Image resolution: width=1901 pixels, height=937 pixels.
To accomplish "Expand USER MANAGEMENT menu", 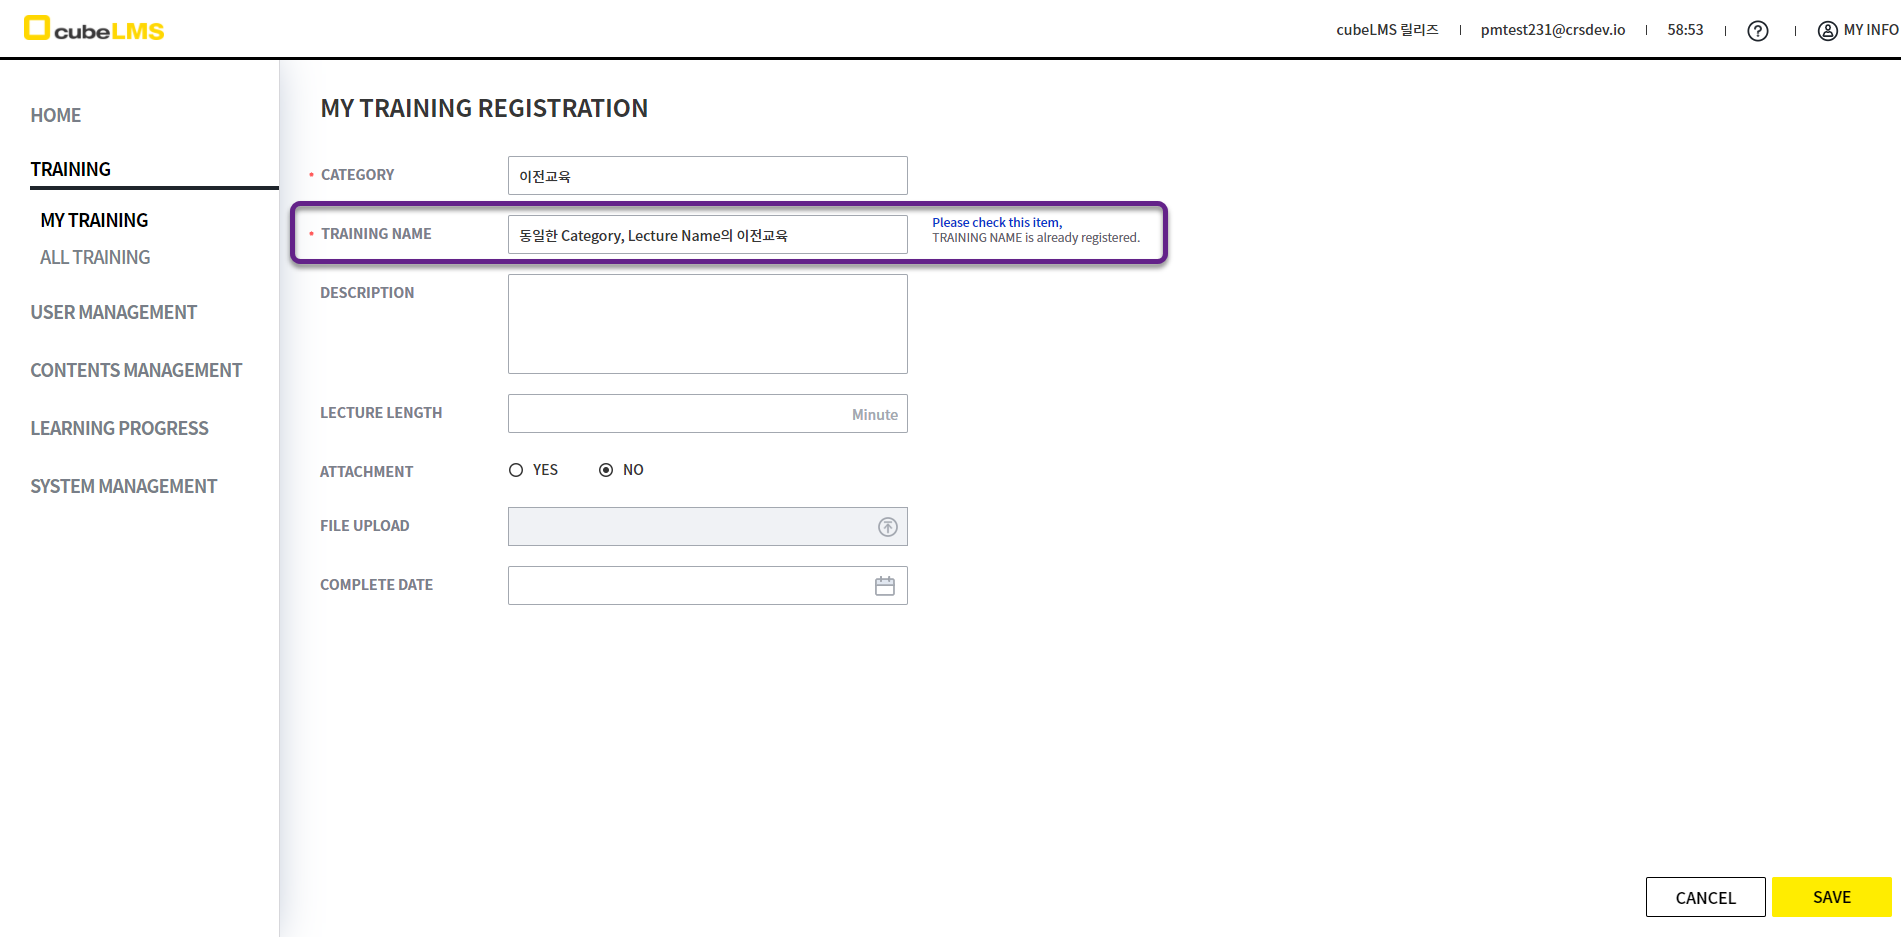I will (x=114, y=313).
